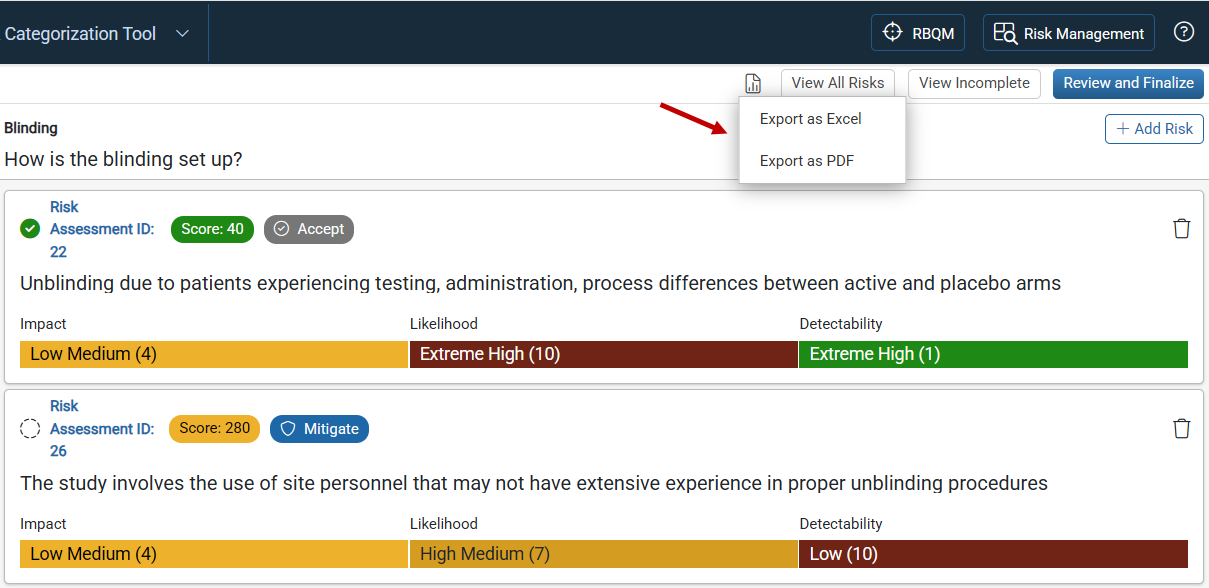The width and height of the screenshot is (1209, 588).
Task: Go to Risk Management
Action: tap(1069, 33)
